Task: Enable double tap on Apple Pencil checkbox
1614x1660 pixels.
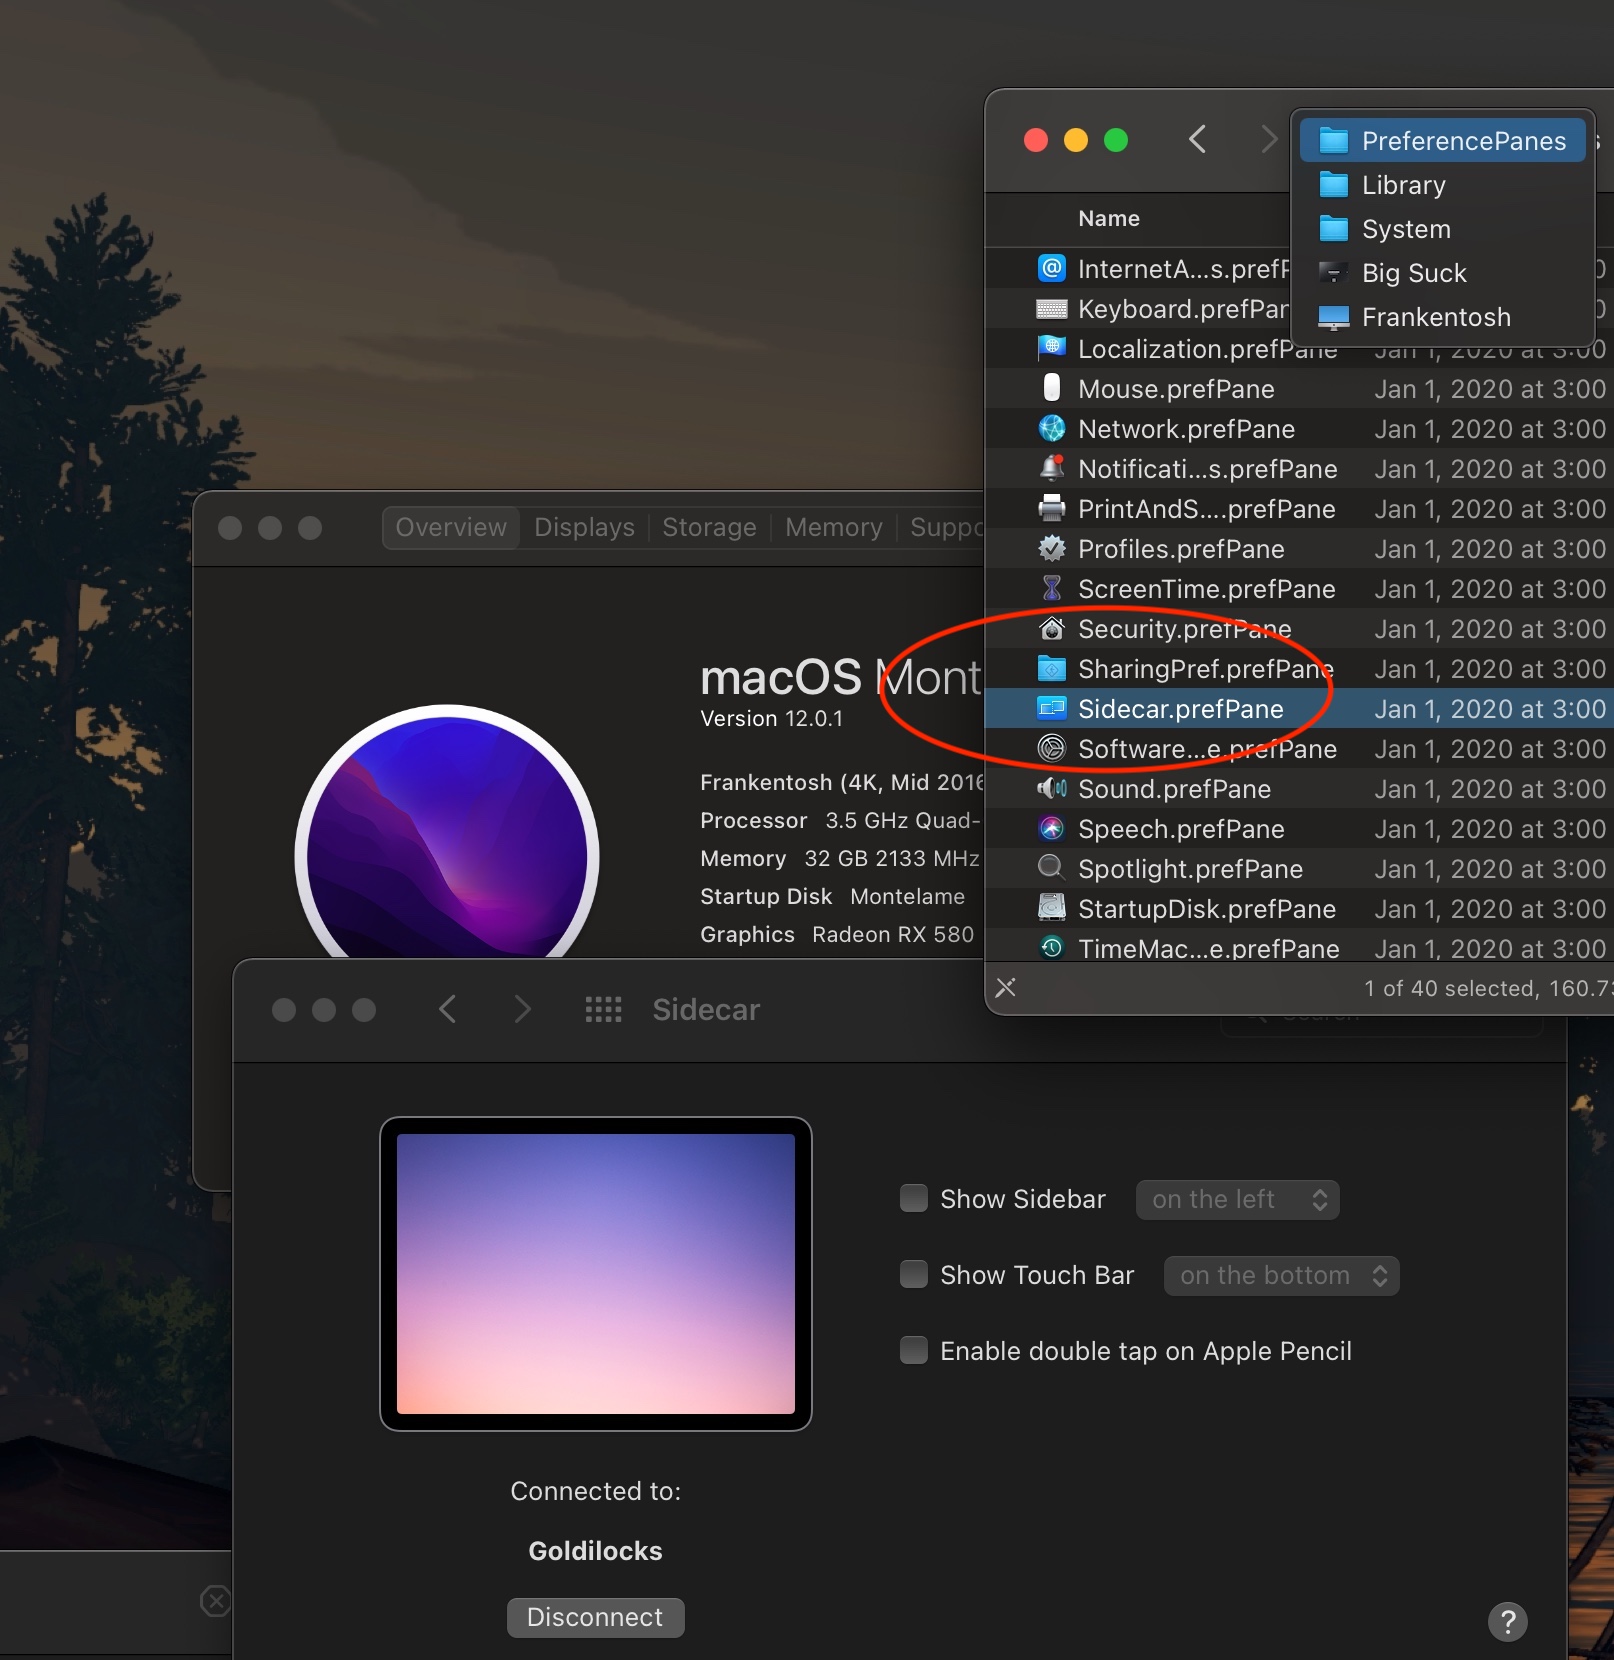Action: coord(914,1350)
